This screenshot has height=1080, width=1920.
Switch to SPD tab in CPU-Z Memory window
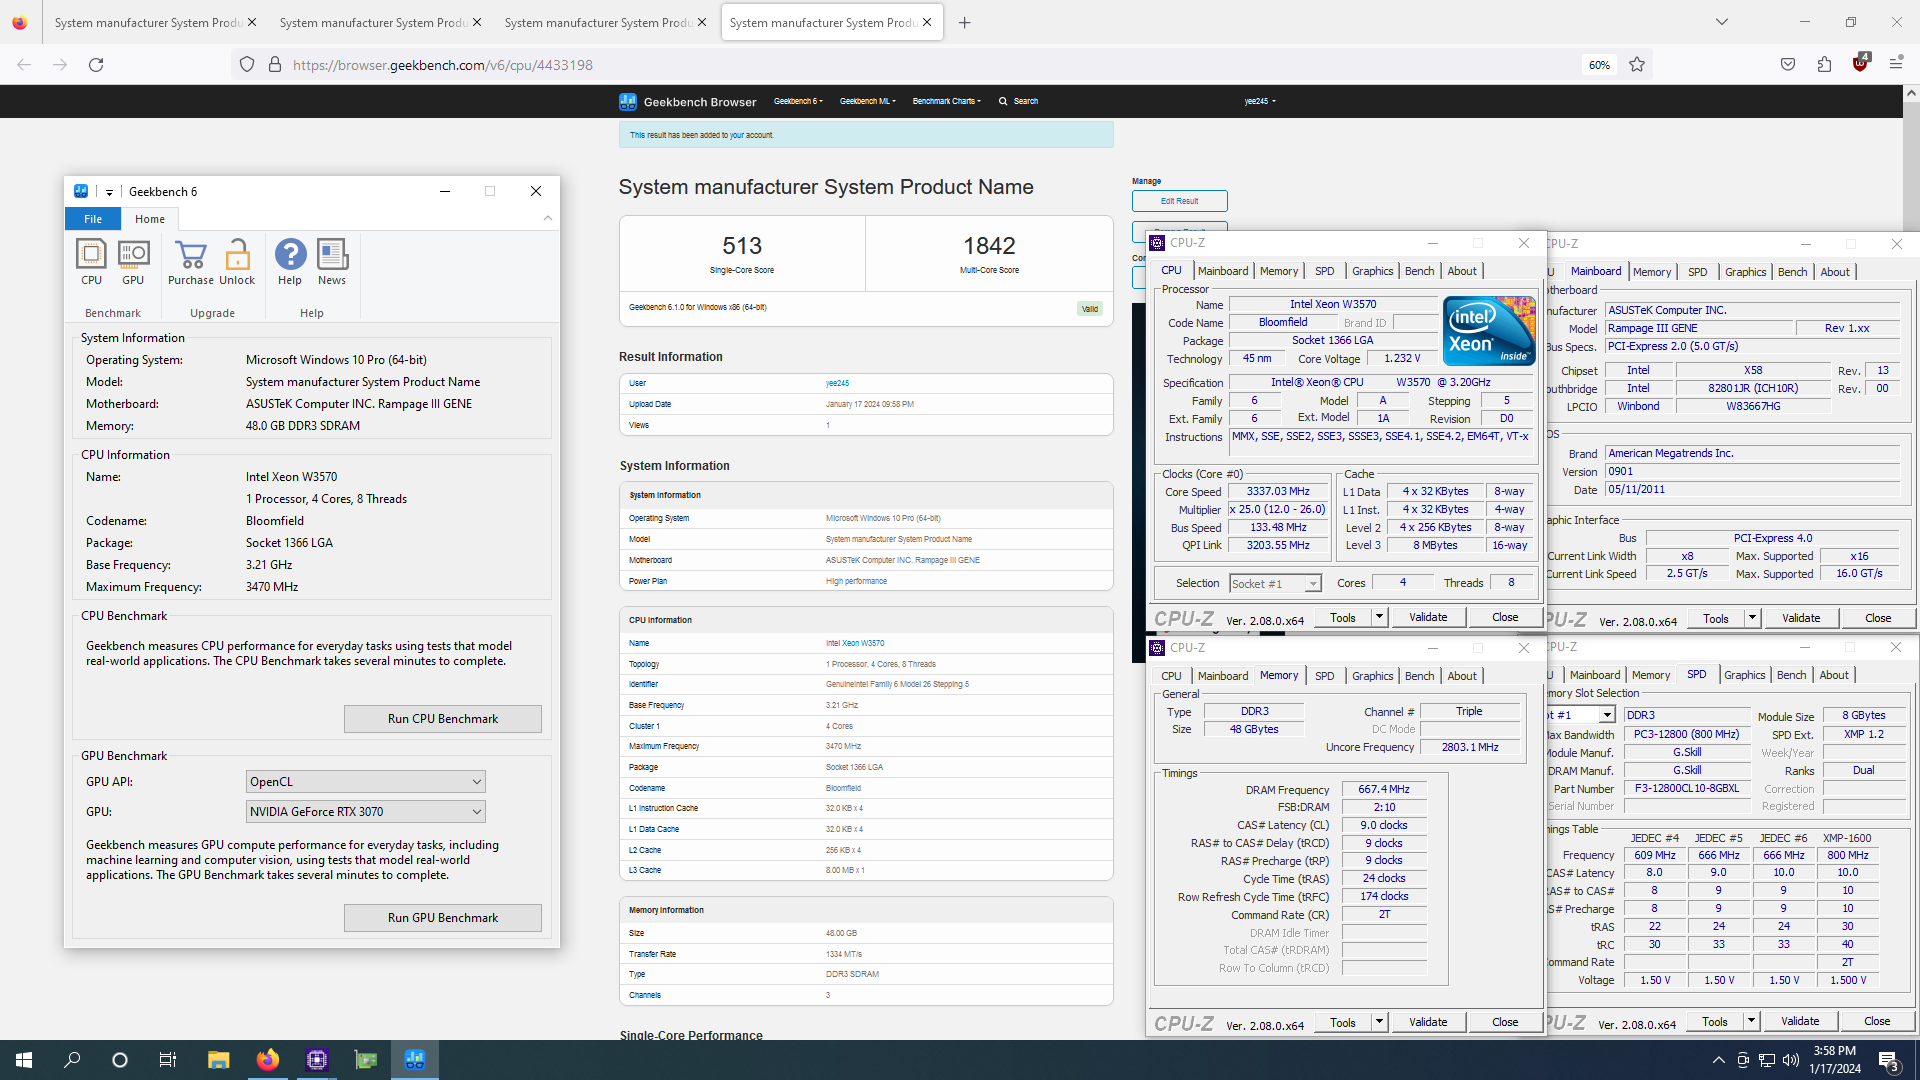point(1324,676)
